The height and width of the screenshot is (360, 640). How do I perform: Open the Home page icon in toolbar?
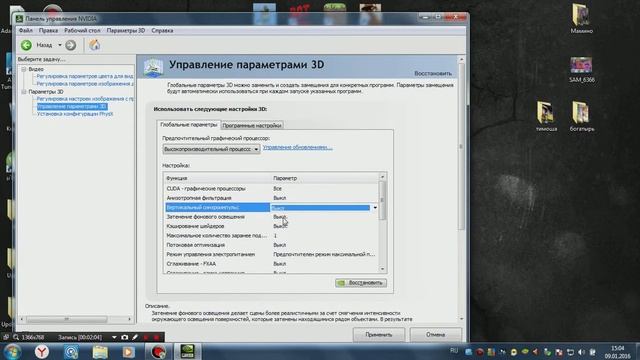click(95, 45)
